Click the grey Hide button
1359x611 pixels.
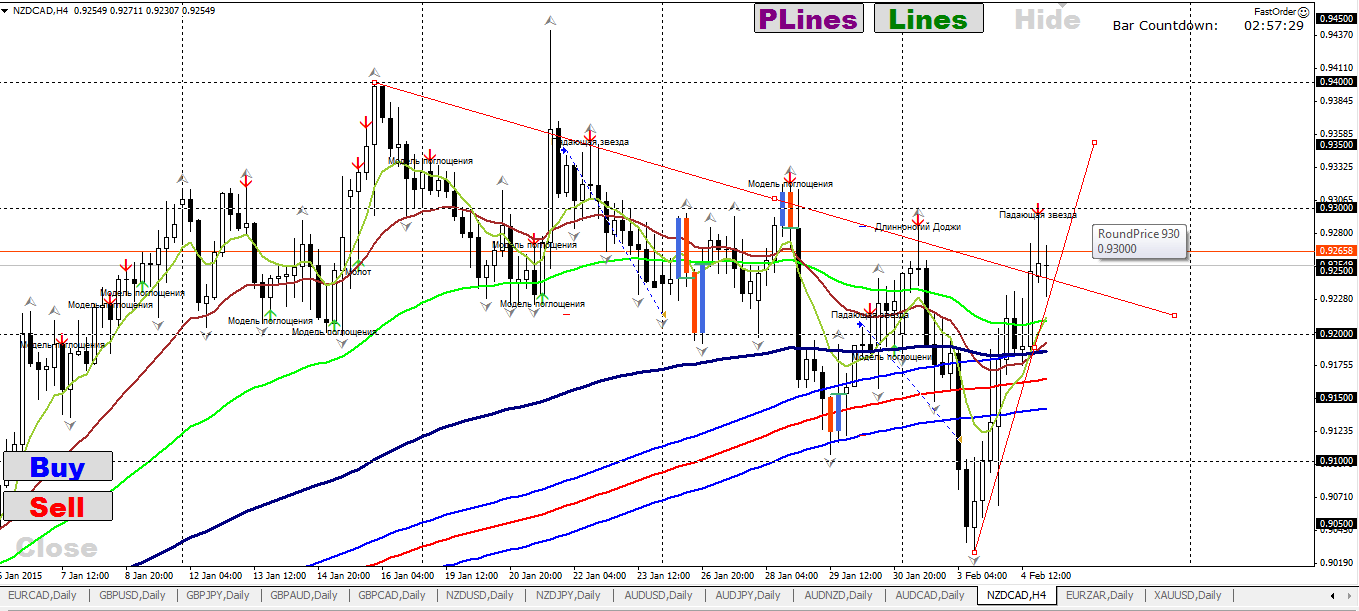click(x=1047, y=19)
